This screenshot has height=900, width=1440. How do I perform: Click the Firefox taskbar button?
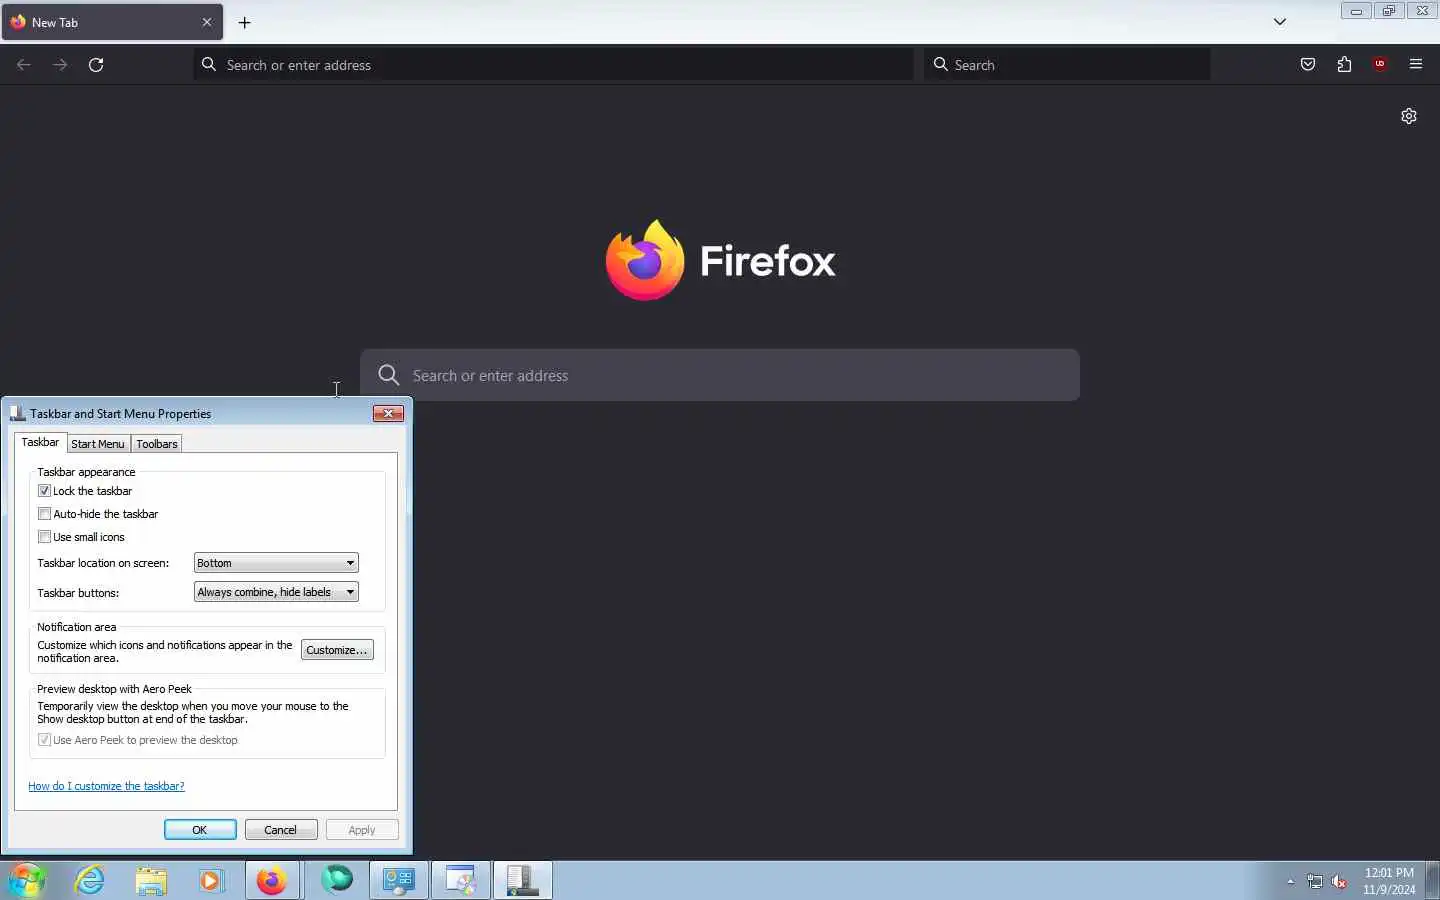click(272, 880)
